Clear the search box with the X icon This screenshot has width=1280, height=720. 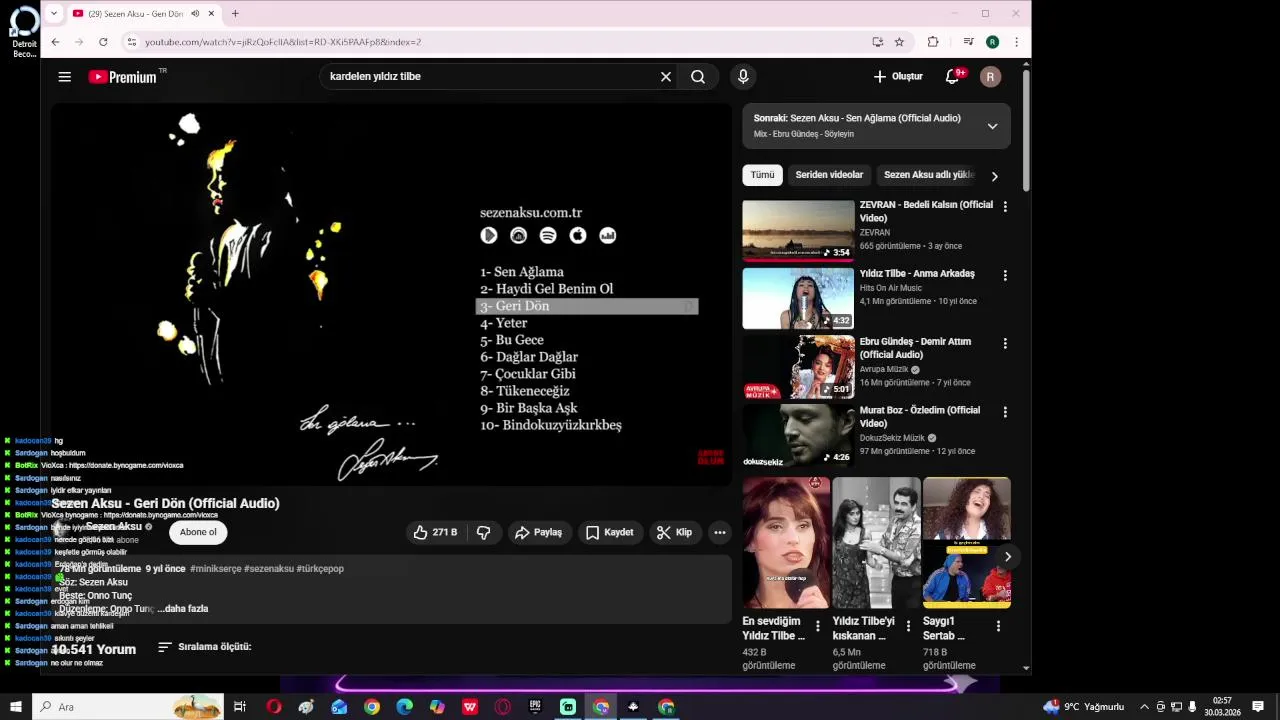[666, 77]
